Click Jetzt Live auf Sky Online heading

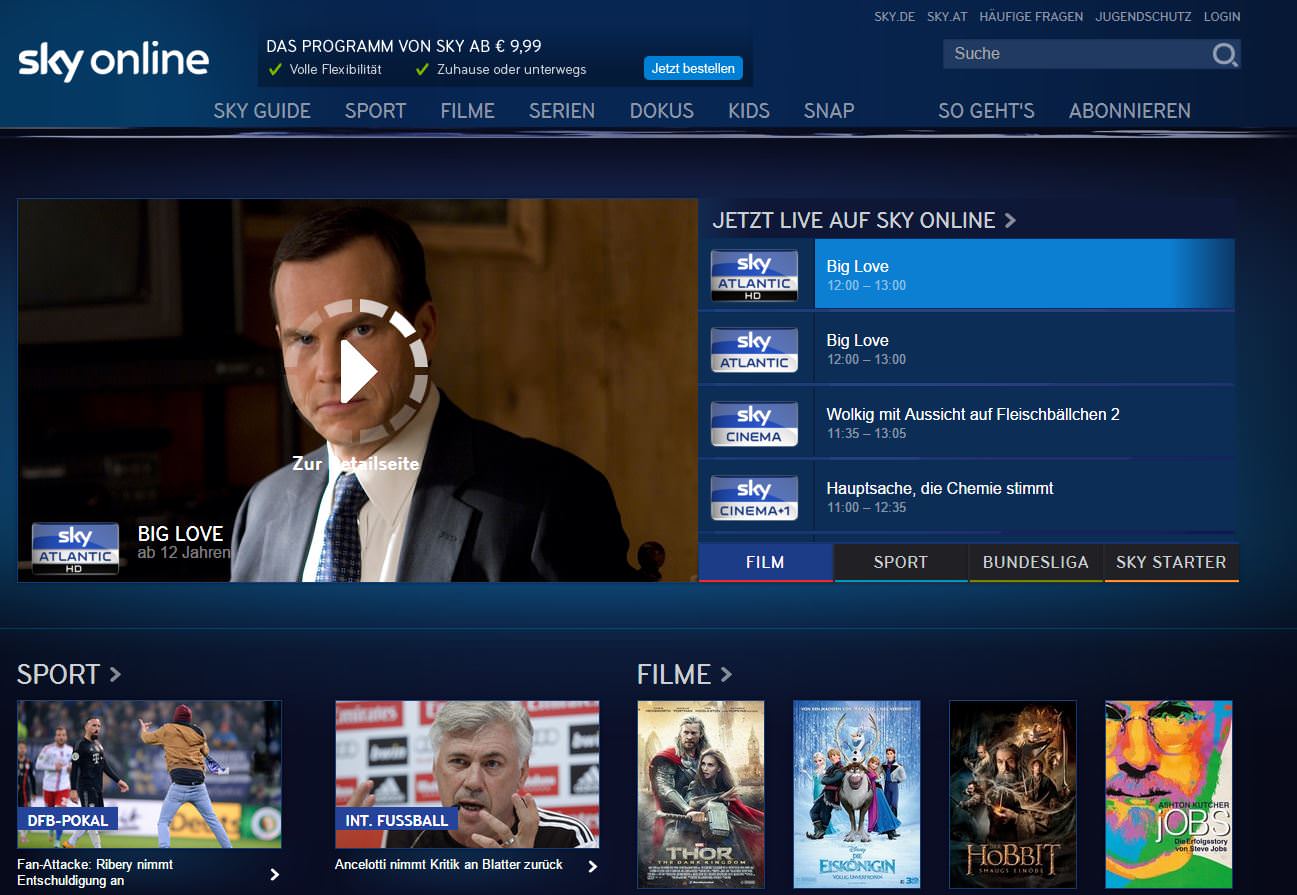tap(854, 220)
